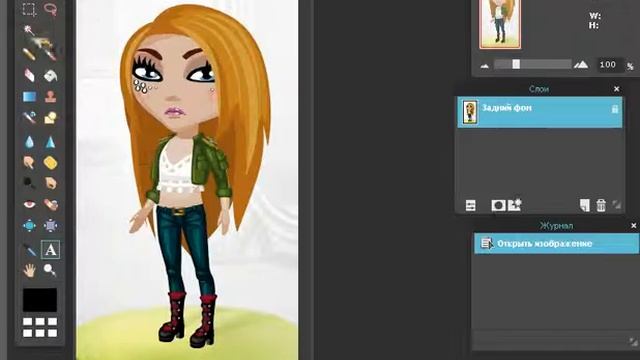Open layer styles in Слои panel

[x=514, y=204]
